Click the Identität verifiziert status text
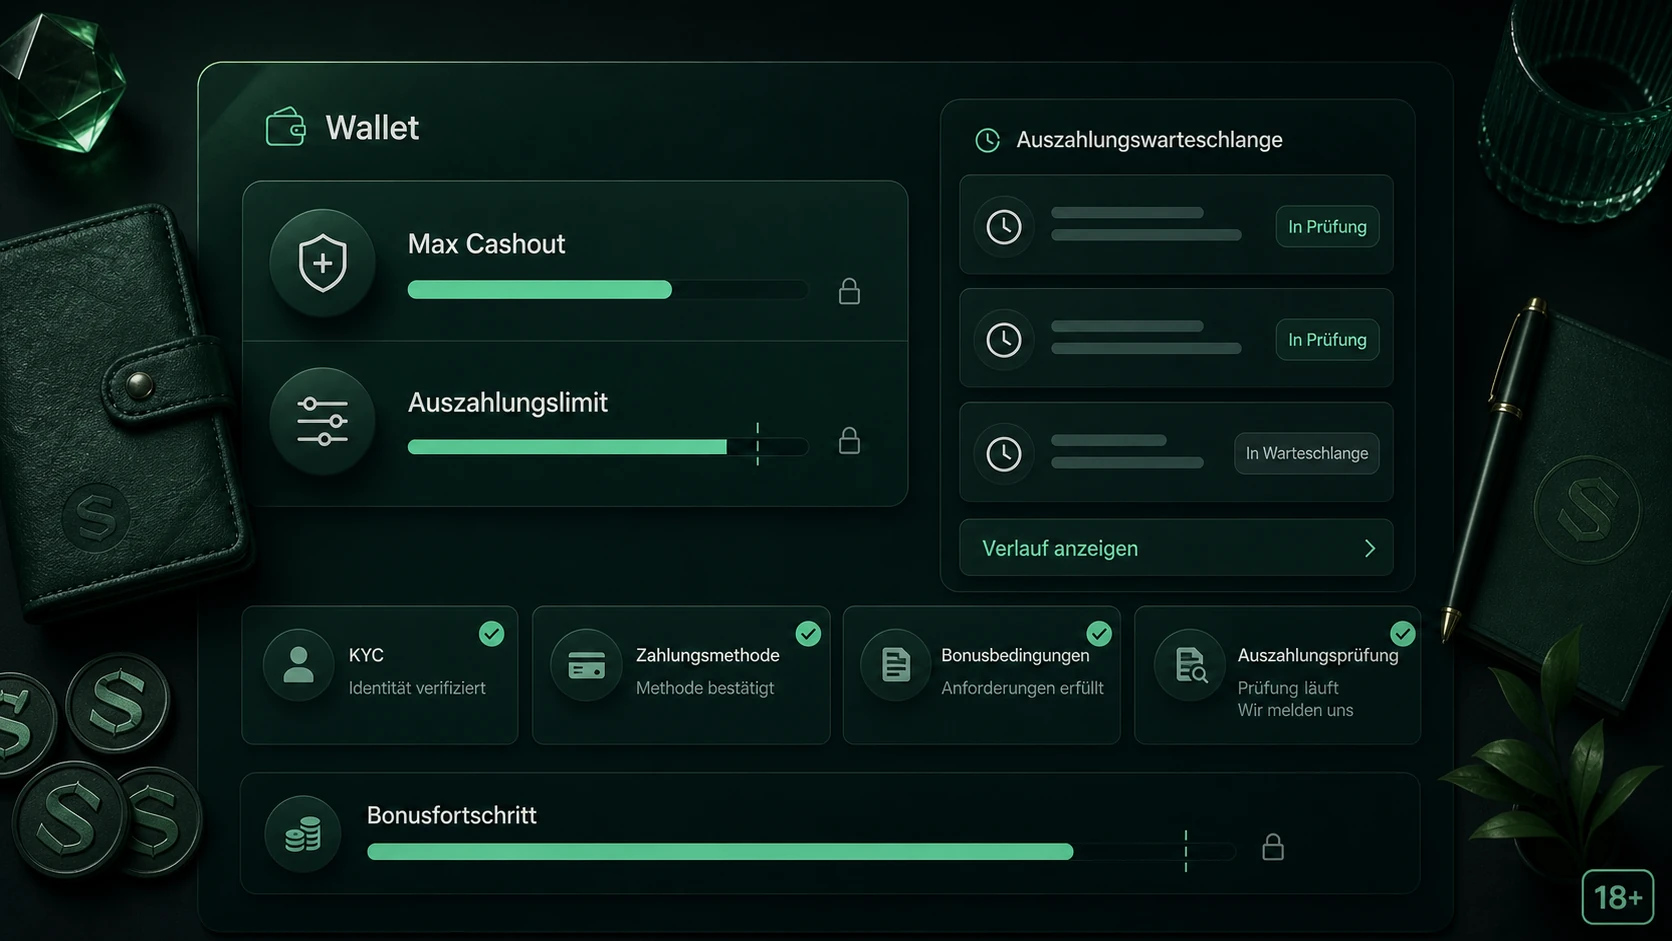This screenshot has height=941, width=1672. 417,688
